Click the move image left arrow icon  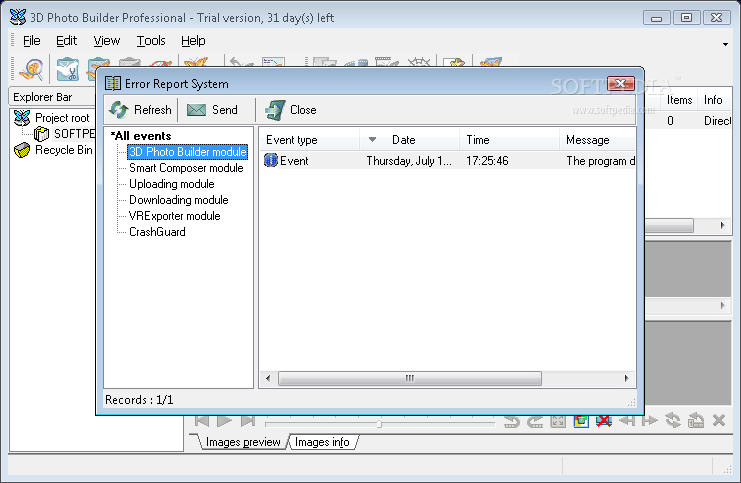tap(627, 420)
